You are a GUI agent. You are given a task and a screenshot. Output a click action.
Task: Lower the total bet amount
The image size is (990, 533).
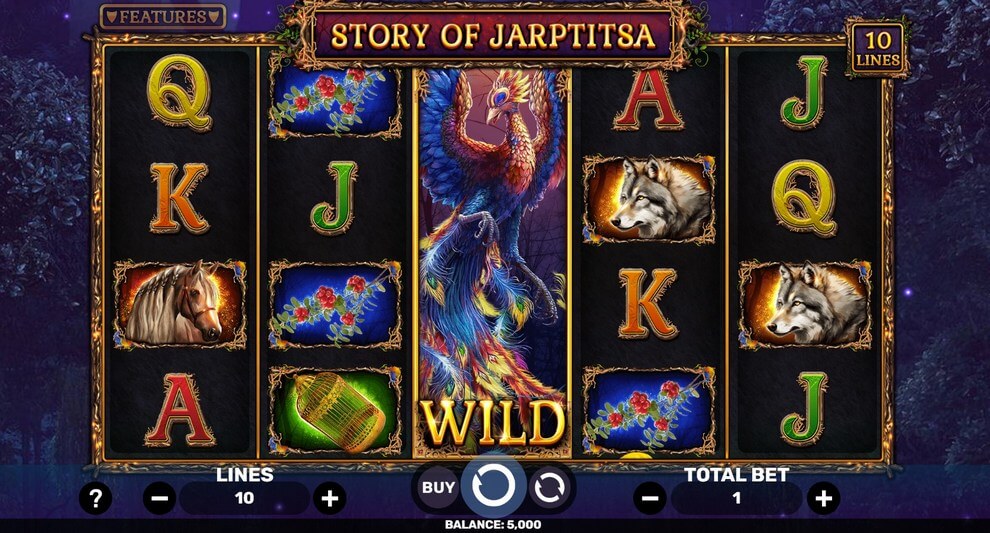[650, 499]
